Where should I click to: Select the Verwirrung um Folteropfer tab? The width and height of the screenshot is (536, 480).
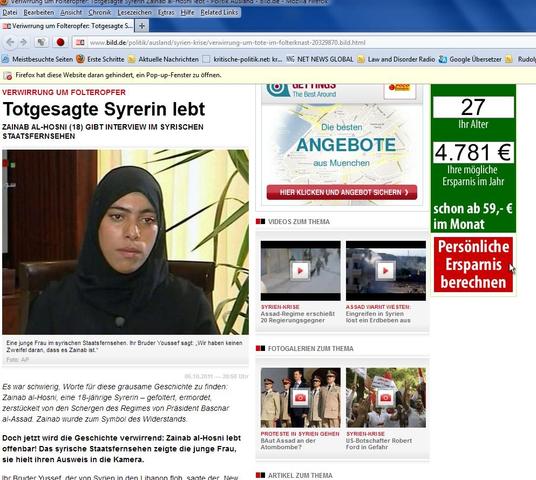(68, 26)
